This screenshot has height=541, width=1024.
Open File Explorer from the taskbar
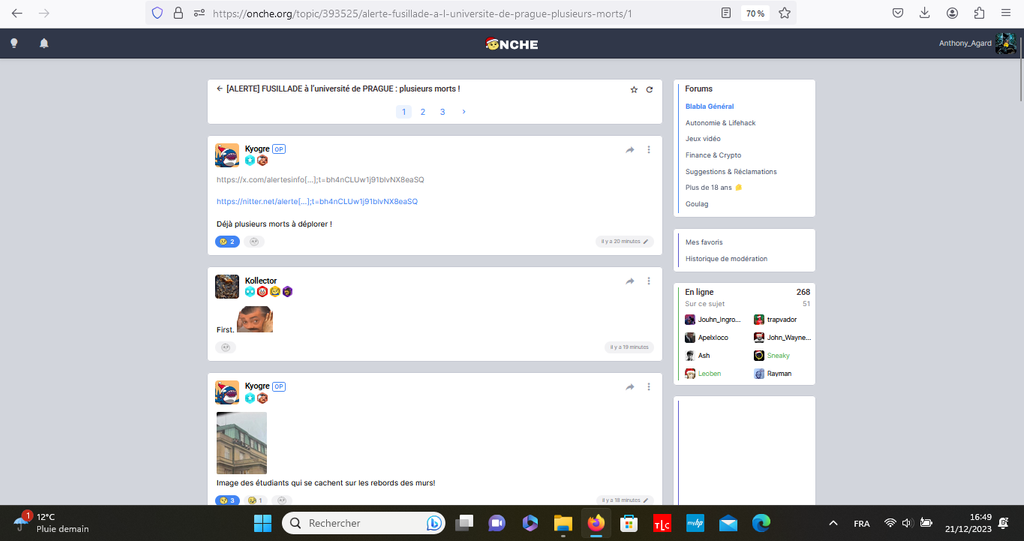(563, 523)
